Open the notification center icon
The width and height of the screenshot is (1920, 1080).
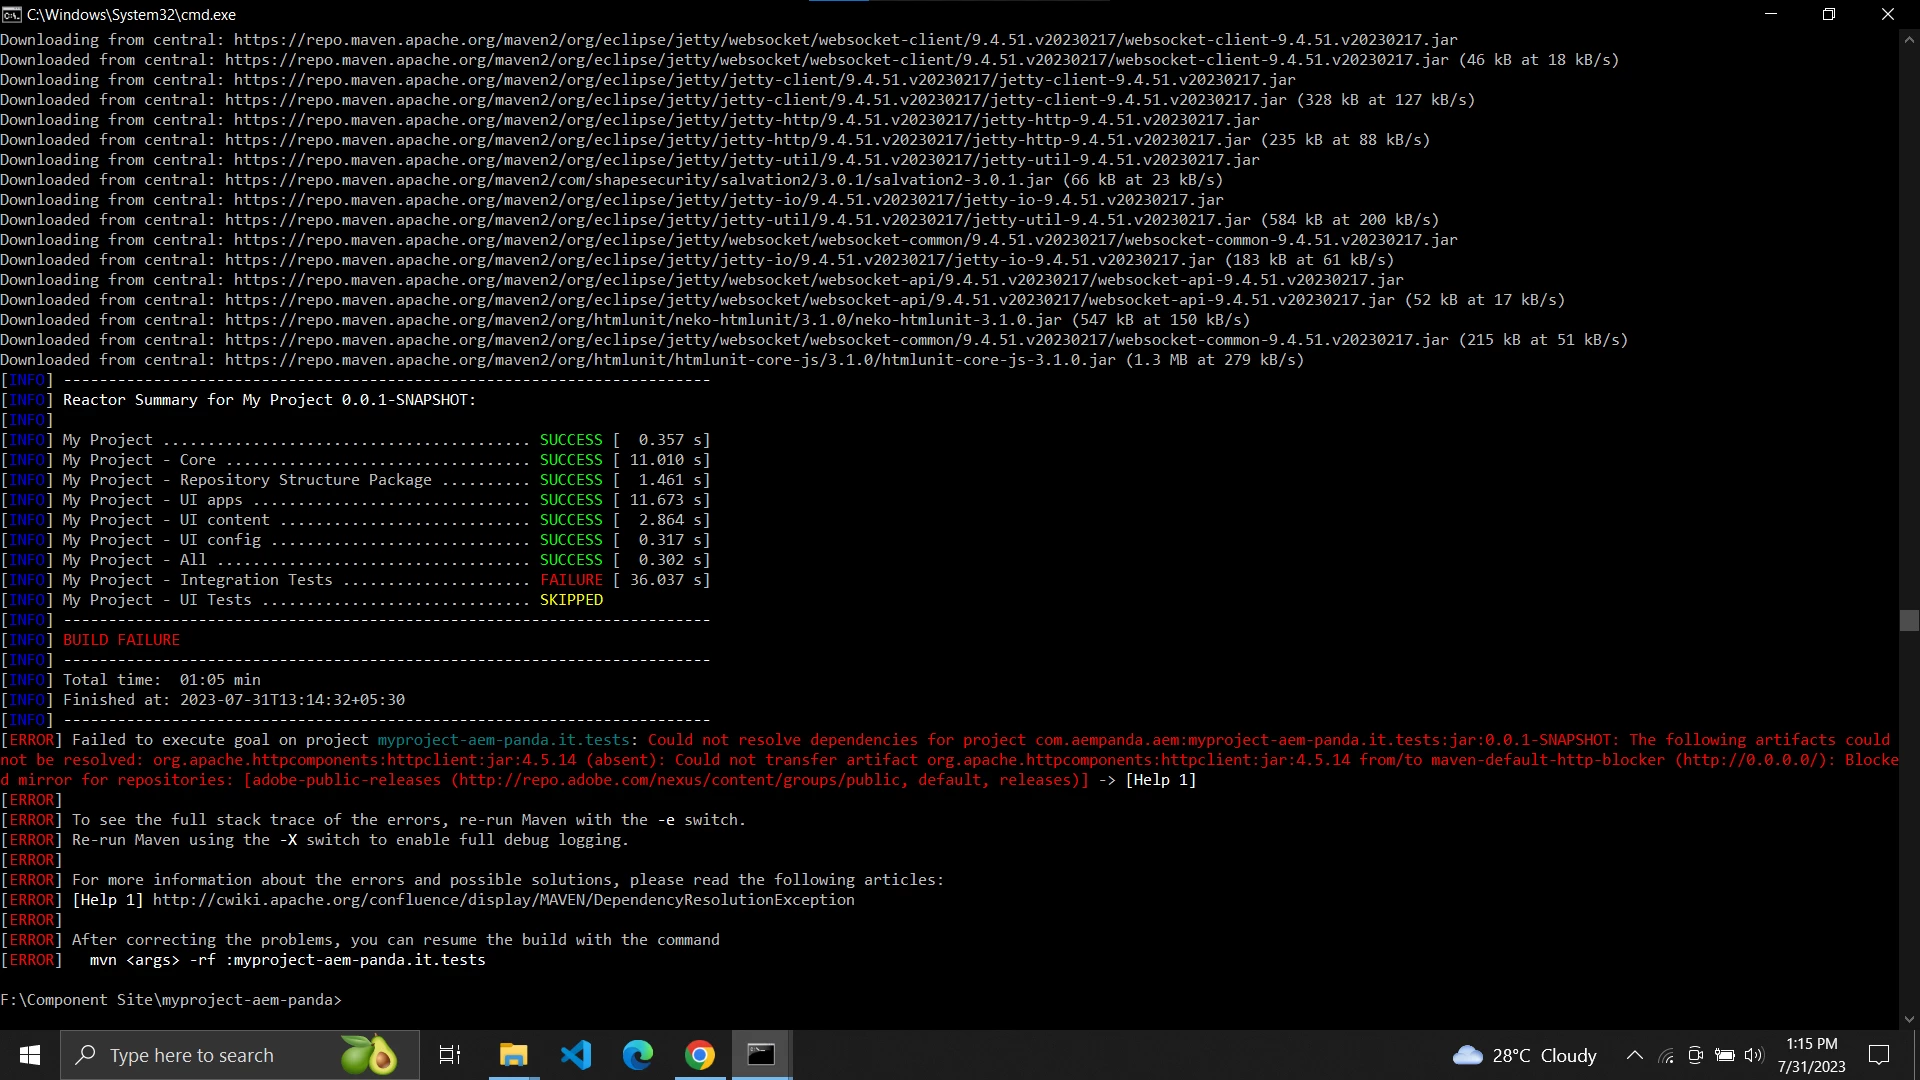point(1879,1055)
